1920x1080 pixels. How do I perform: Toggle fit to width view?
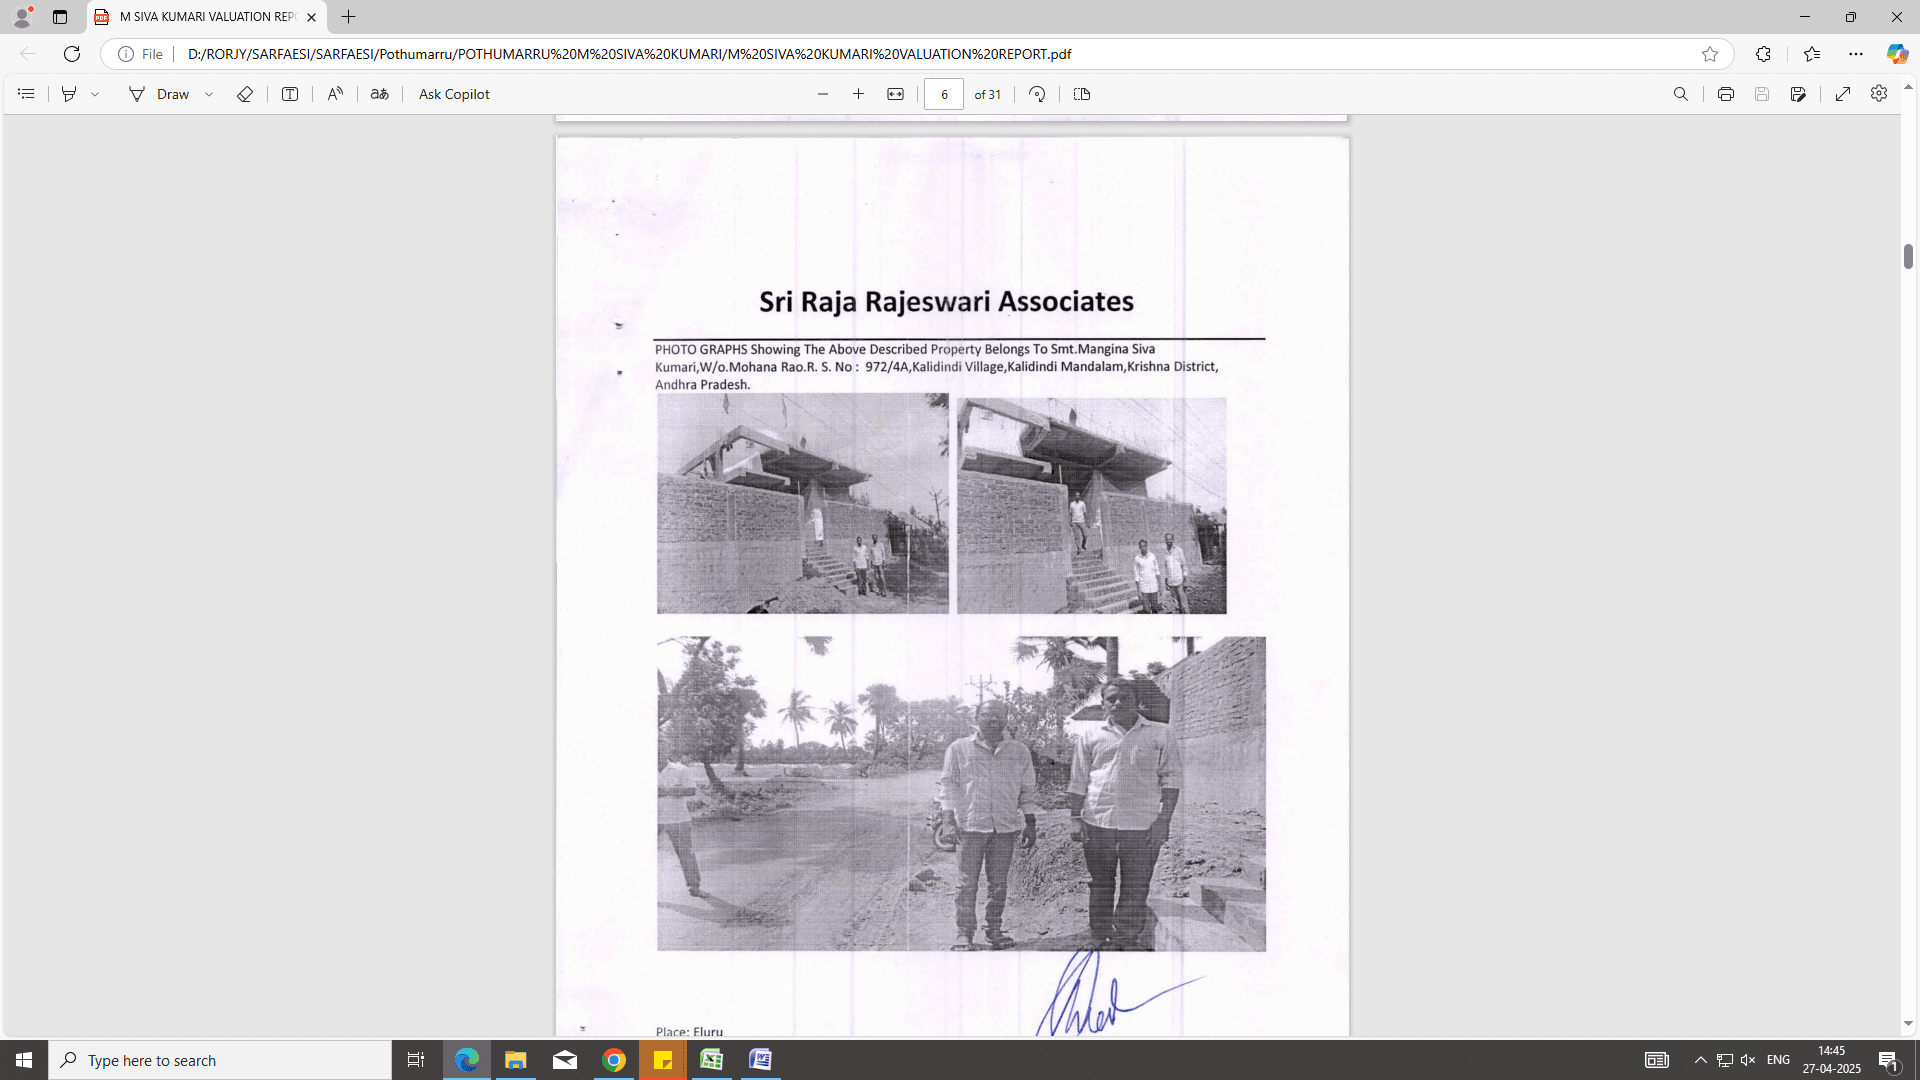[x=895, y=94]
